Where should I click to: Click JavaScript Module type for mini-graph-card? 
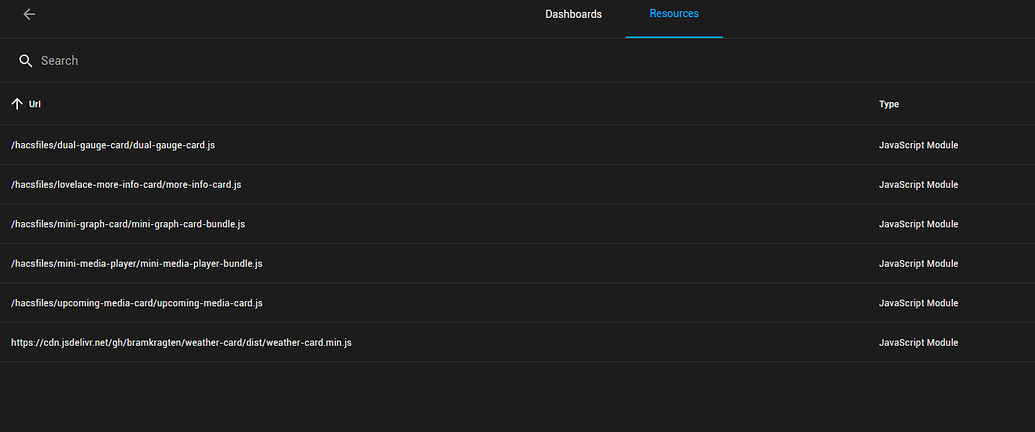point(918,224)
